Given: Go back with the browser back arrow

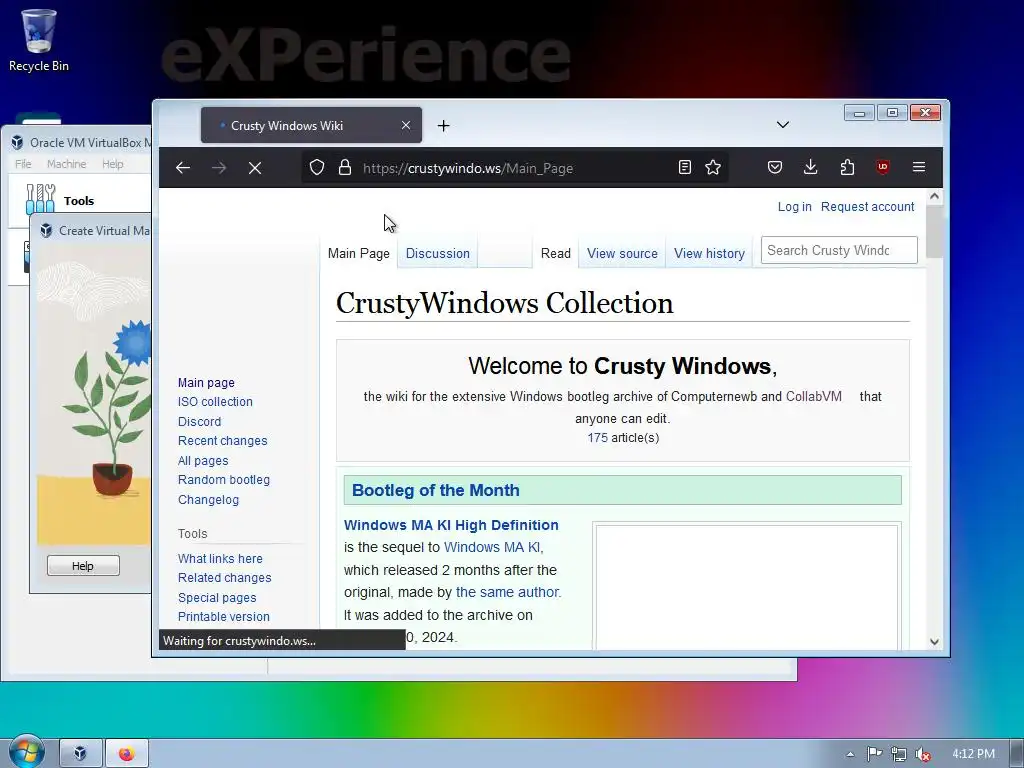Looking at the screenshot, I should [x=183, y=168].
